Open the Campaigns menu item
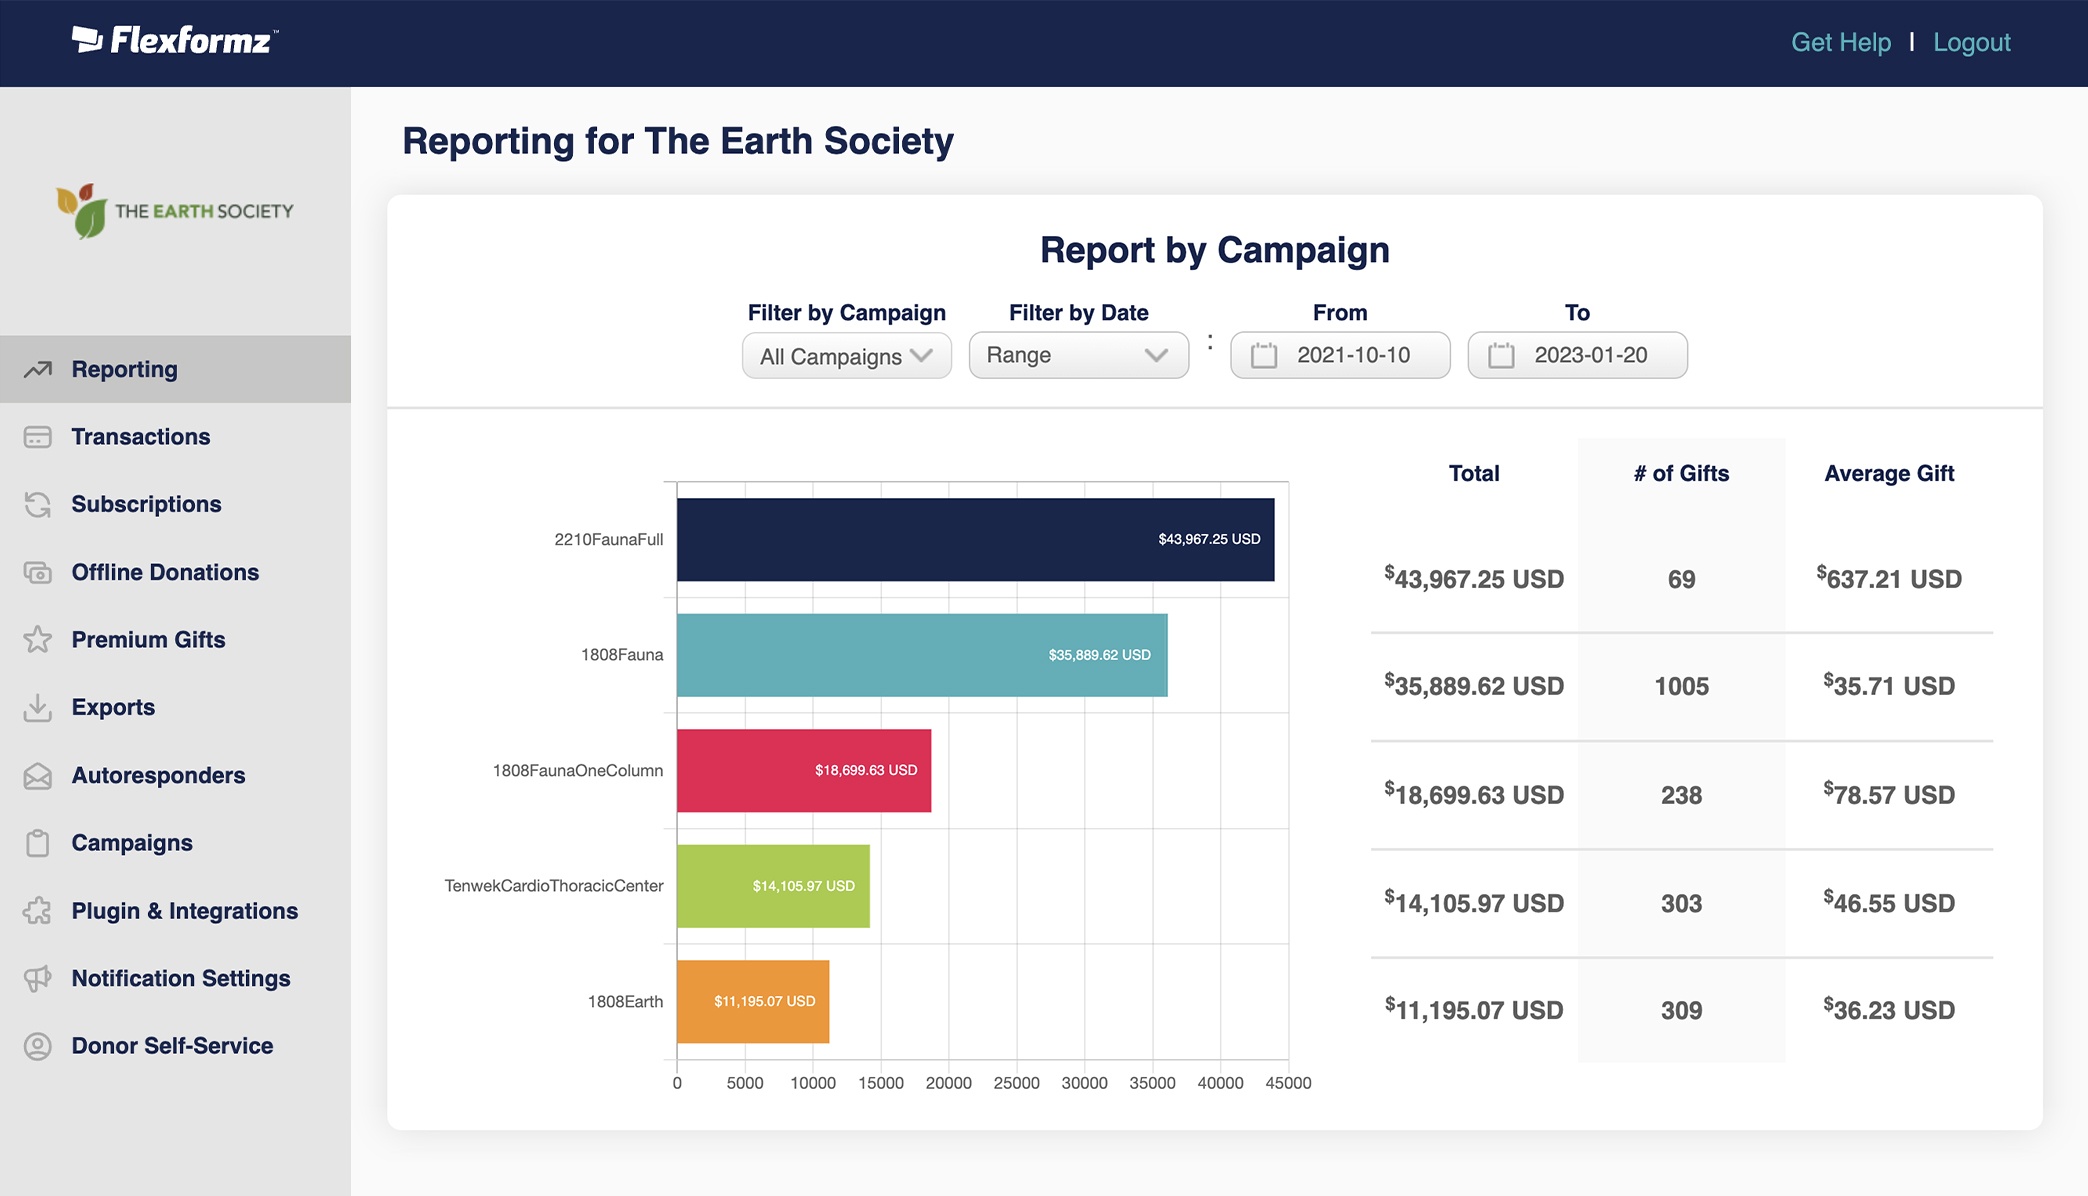The image size is (2088, 1196). point(132,843)
